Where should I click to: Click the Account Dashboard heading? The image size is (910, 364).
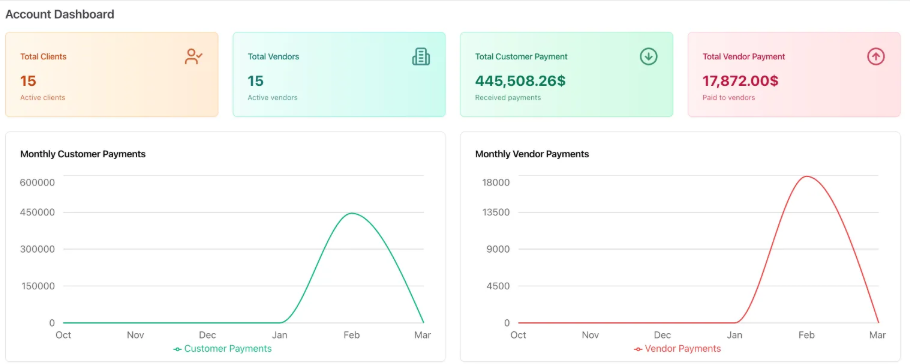pyautogui.click(x=60, y=15)
